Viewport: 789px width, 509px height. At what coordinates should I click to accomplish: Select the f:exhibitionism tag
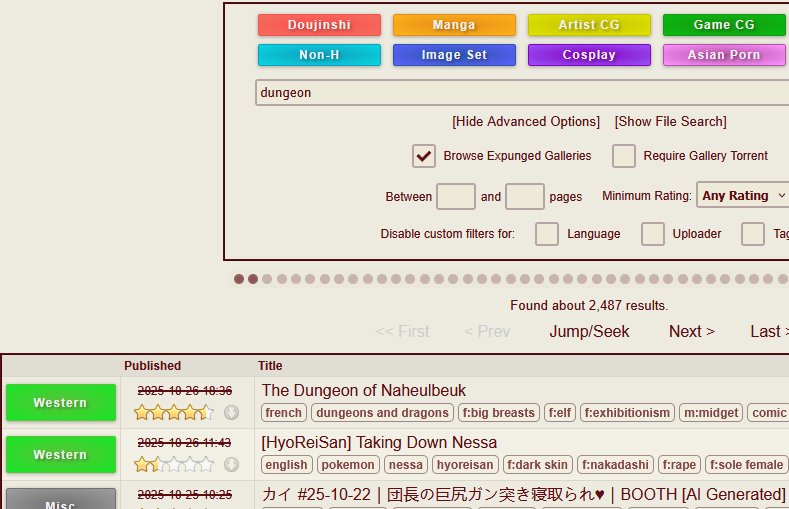pos(627,412)
